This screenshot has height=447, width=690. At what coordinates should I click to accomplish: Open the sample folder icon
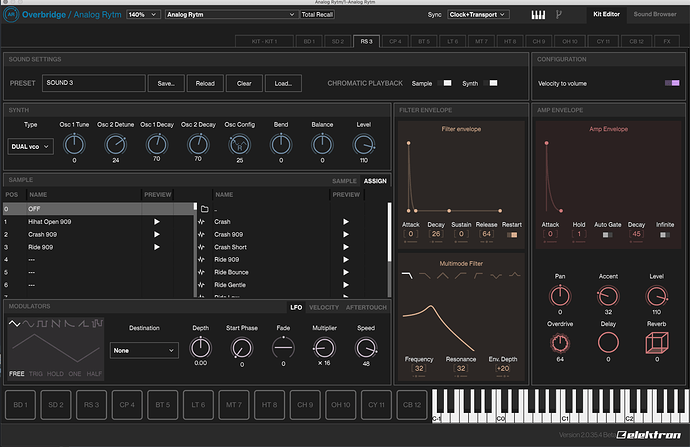click(x=205, y=209)
